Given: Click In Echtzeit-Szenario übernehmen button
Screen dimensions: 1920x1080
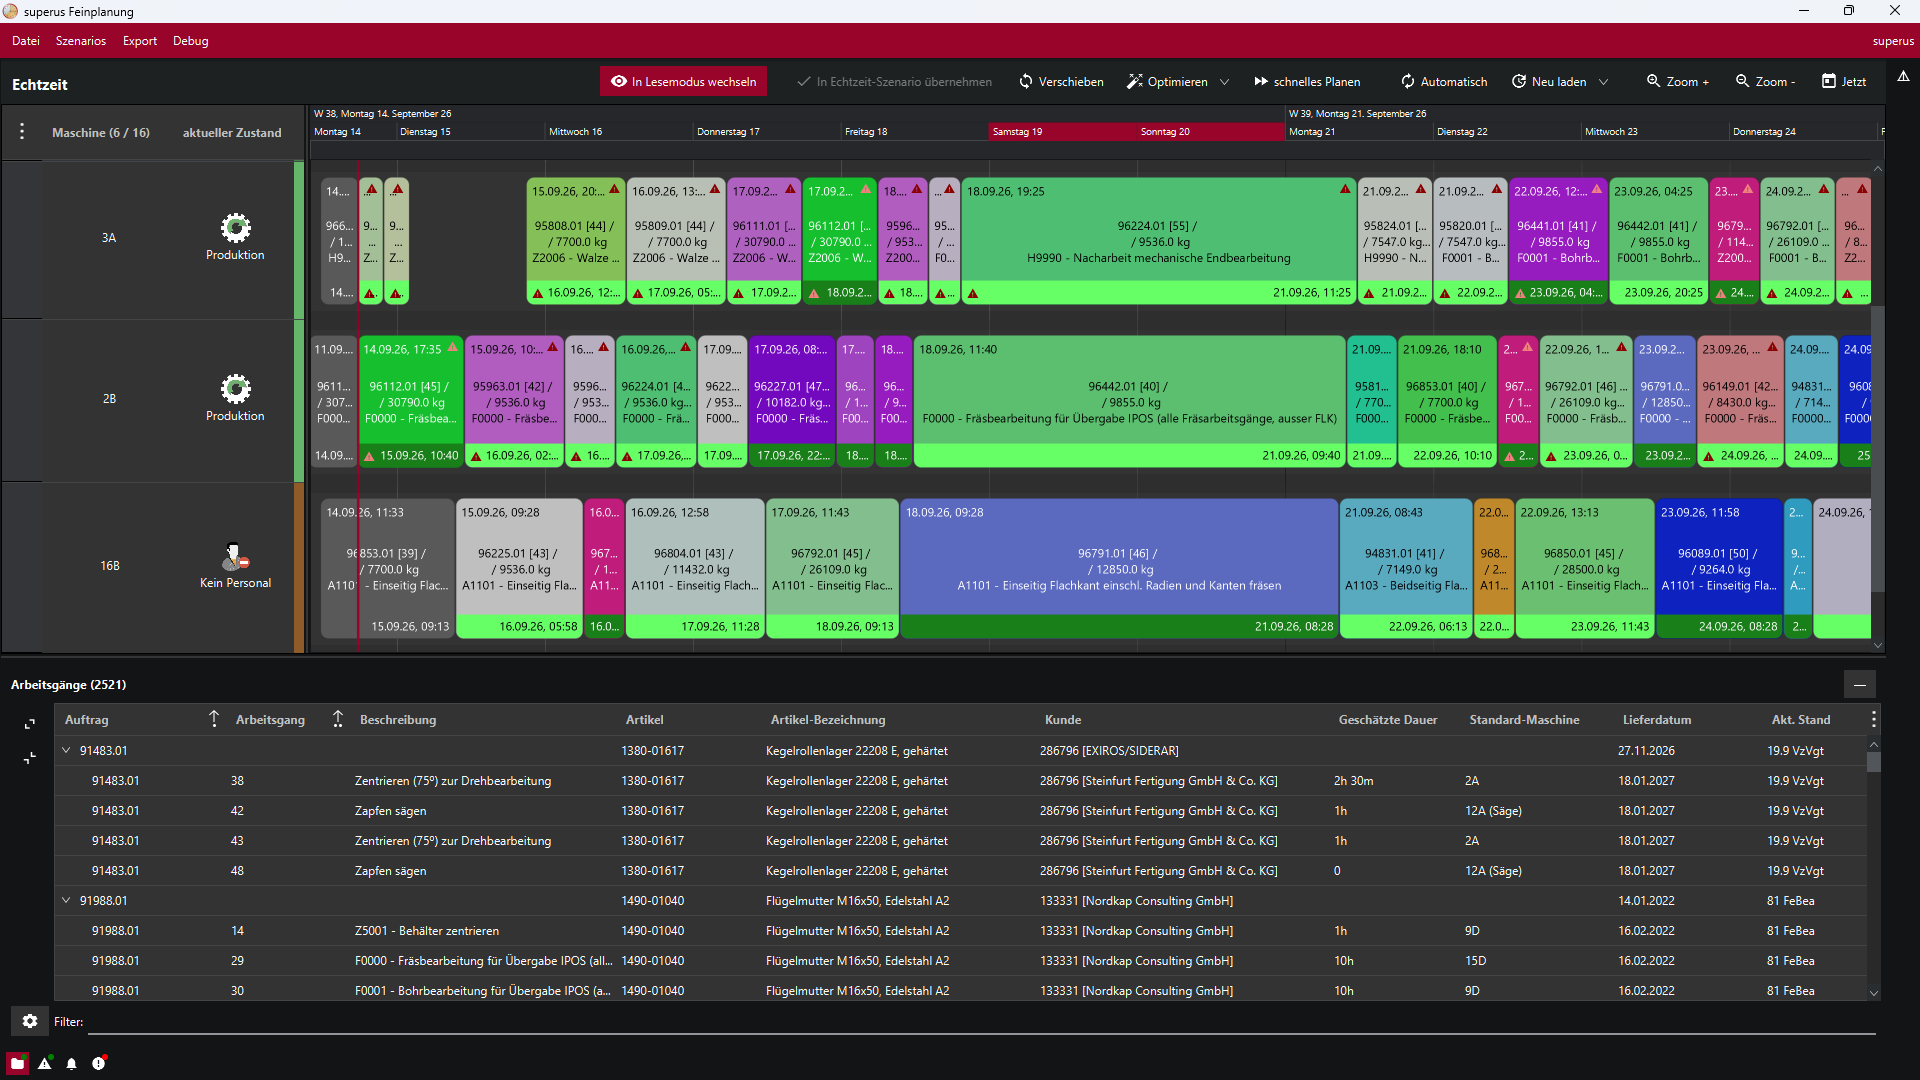Looking at the screenshot, I should [894, 82].
